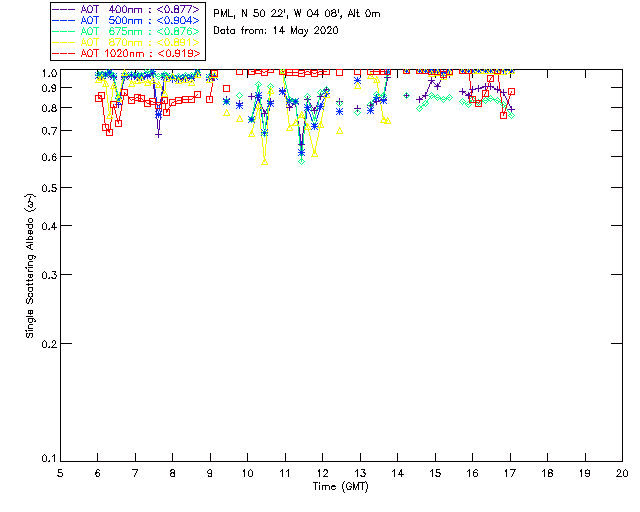Screen dimensions: 640x512
Task: Click the Data from 14 May 2020 text
Action: (x=276, y=30)
